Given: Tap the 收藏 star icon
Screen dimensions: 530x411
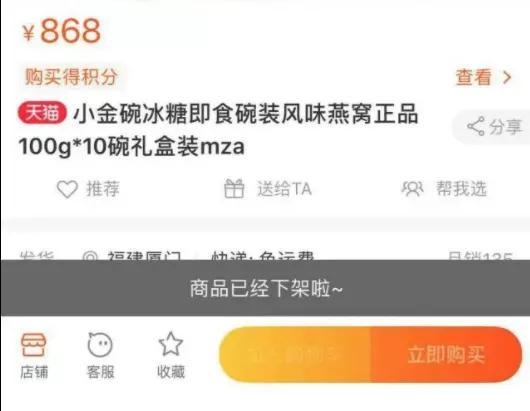Looking at the screenshot, I should click(171, 344).
